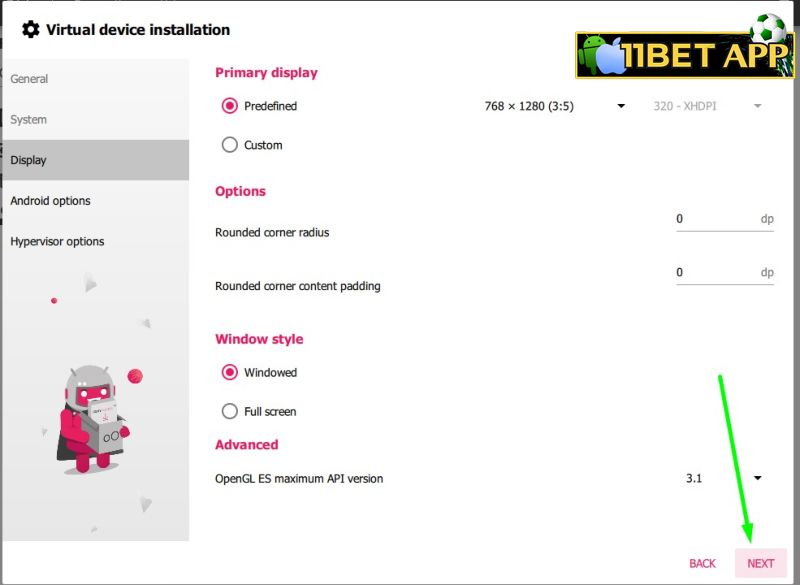The height and width of the screenshot is (585, 800).
Task: Click the Android robot icon in banner
Action: [x=593, y=53]
